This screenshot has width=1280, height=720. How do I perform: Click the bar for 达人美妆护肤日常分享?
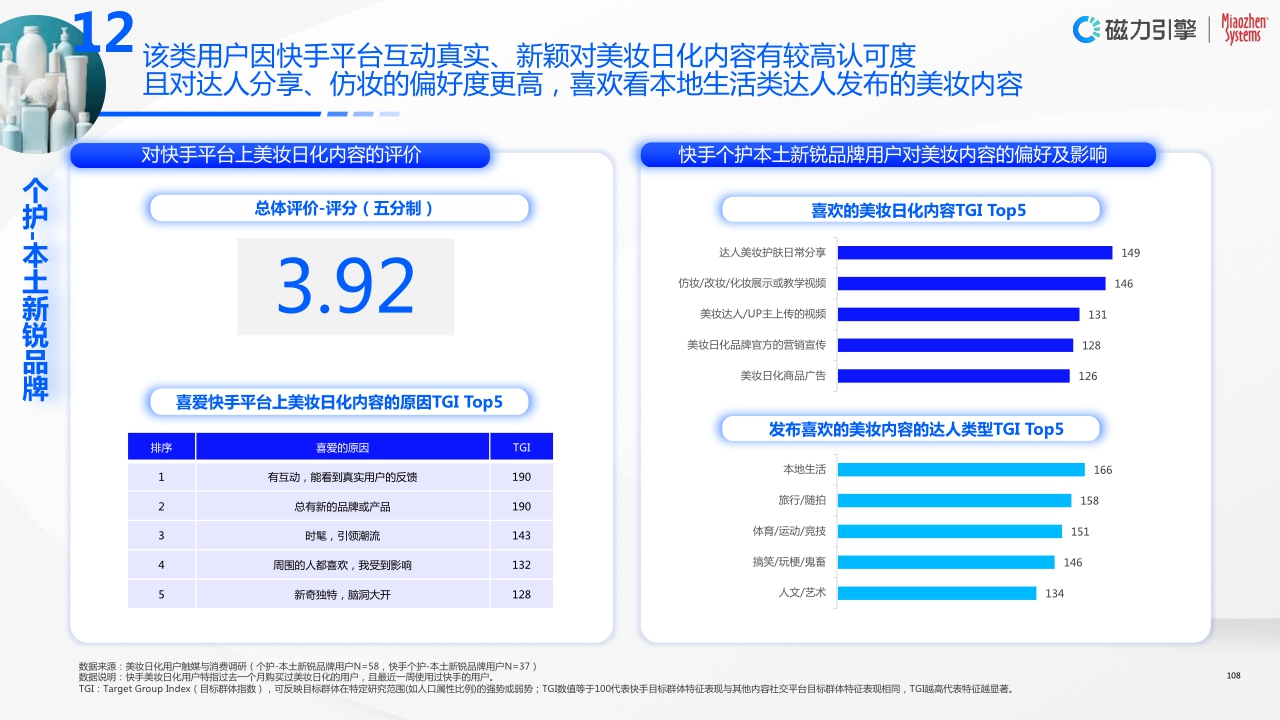coord(975,252)
